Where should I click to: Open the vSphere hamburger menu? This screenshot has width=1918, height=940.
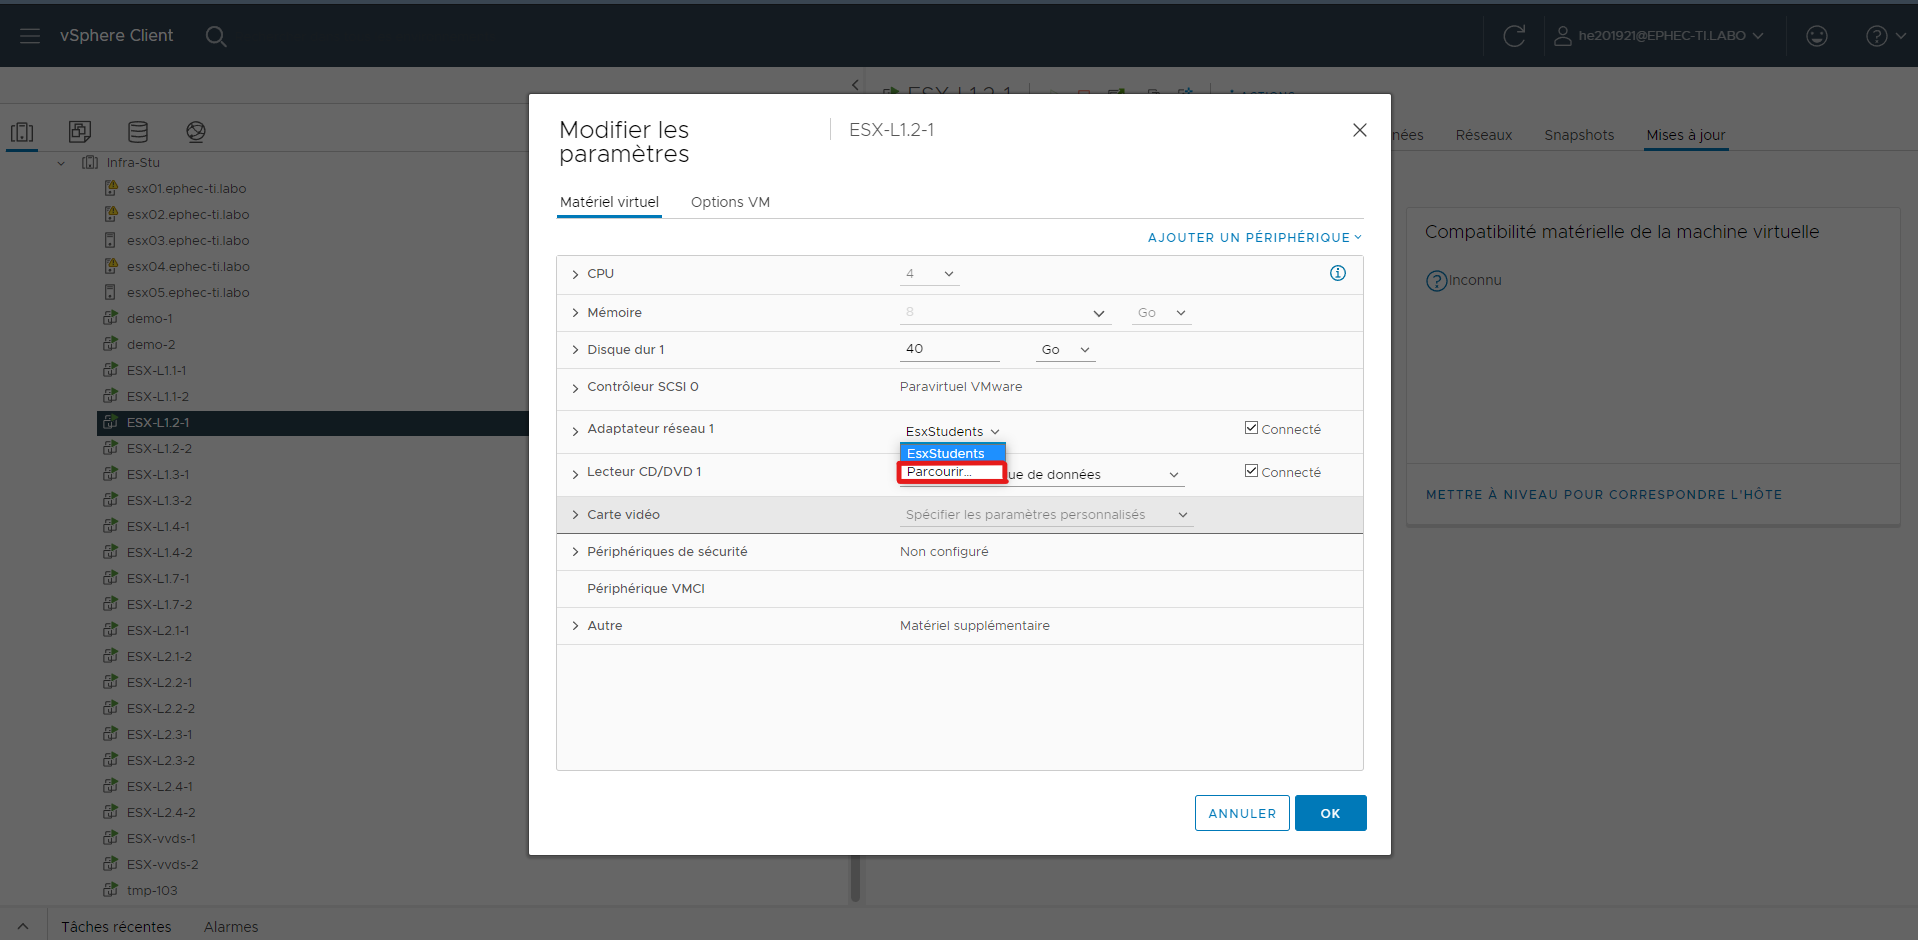click(30, 36)
